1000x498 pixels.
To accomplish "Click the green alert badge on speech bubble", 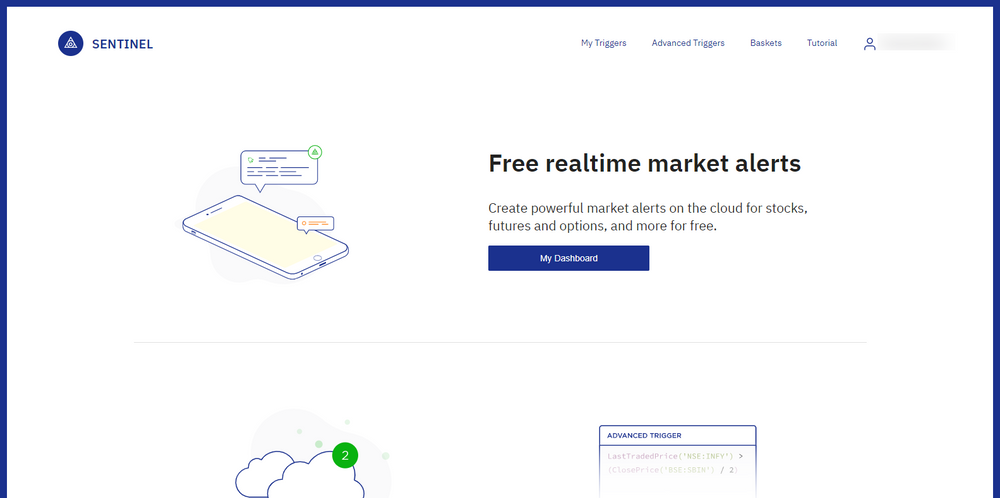I will click(x=314, y=152).
